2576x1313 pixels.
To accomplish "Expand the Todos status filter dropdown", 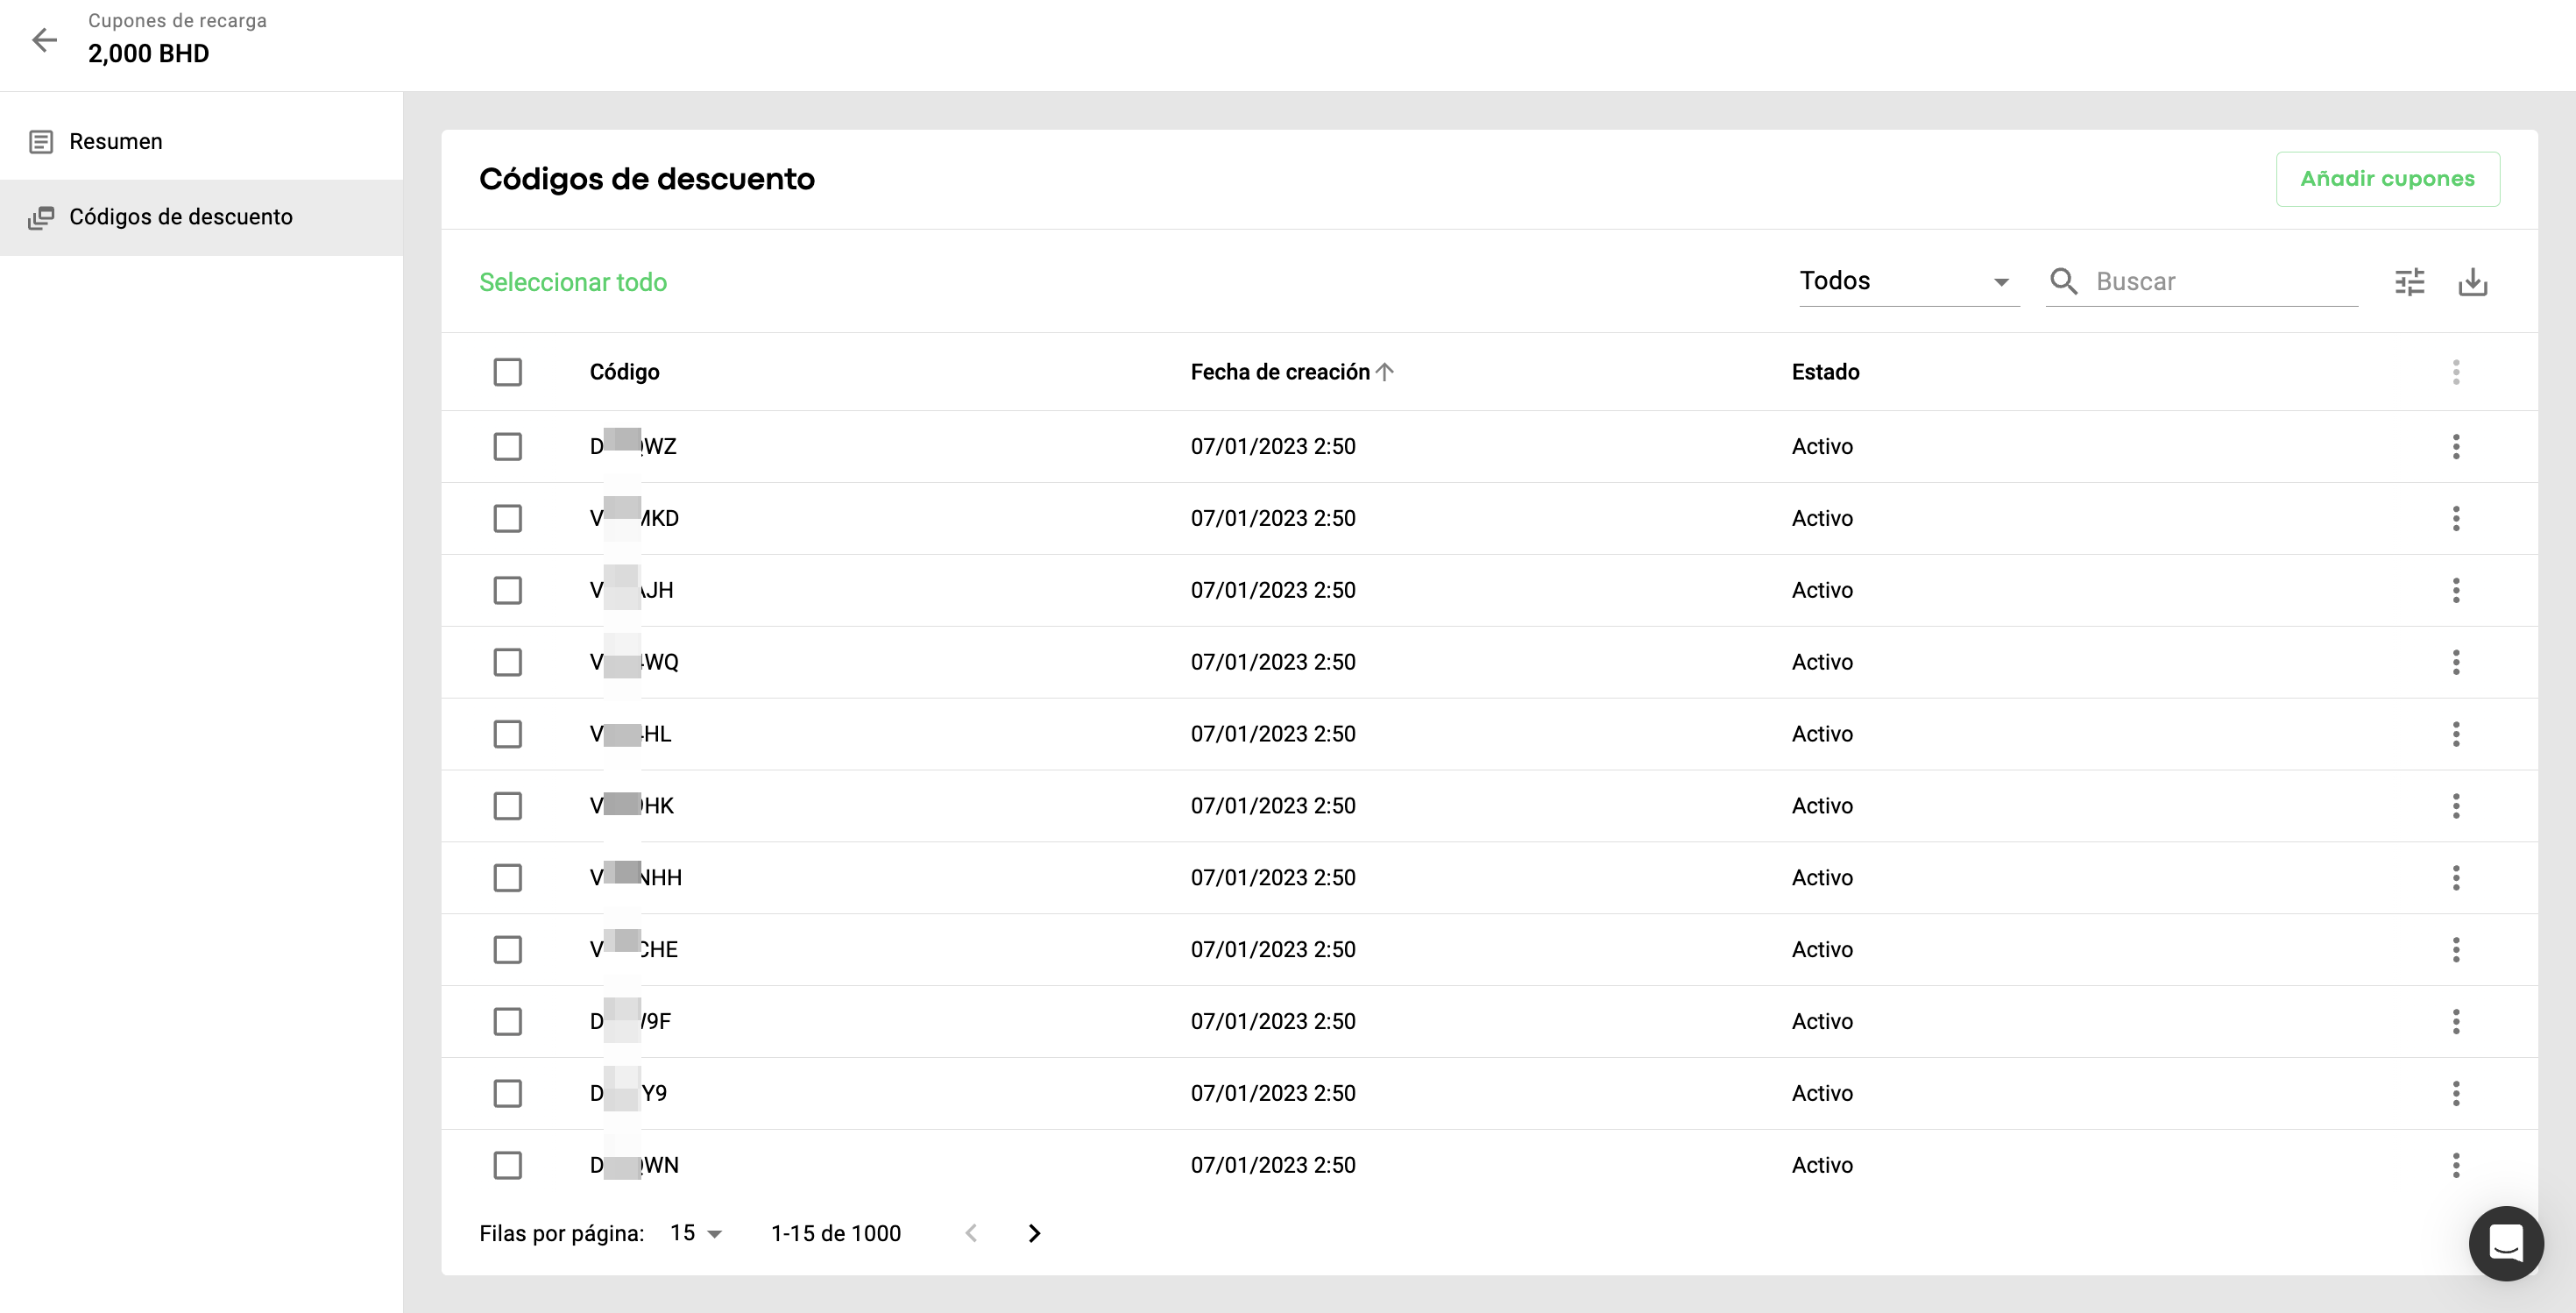I will tap(1908, 282).
